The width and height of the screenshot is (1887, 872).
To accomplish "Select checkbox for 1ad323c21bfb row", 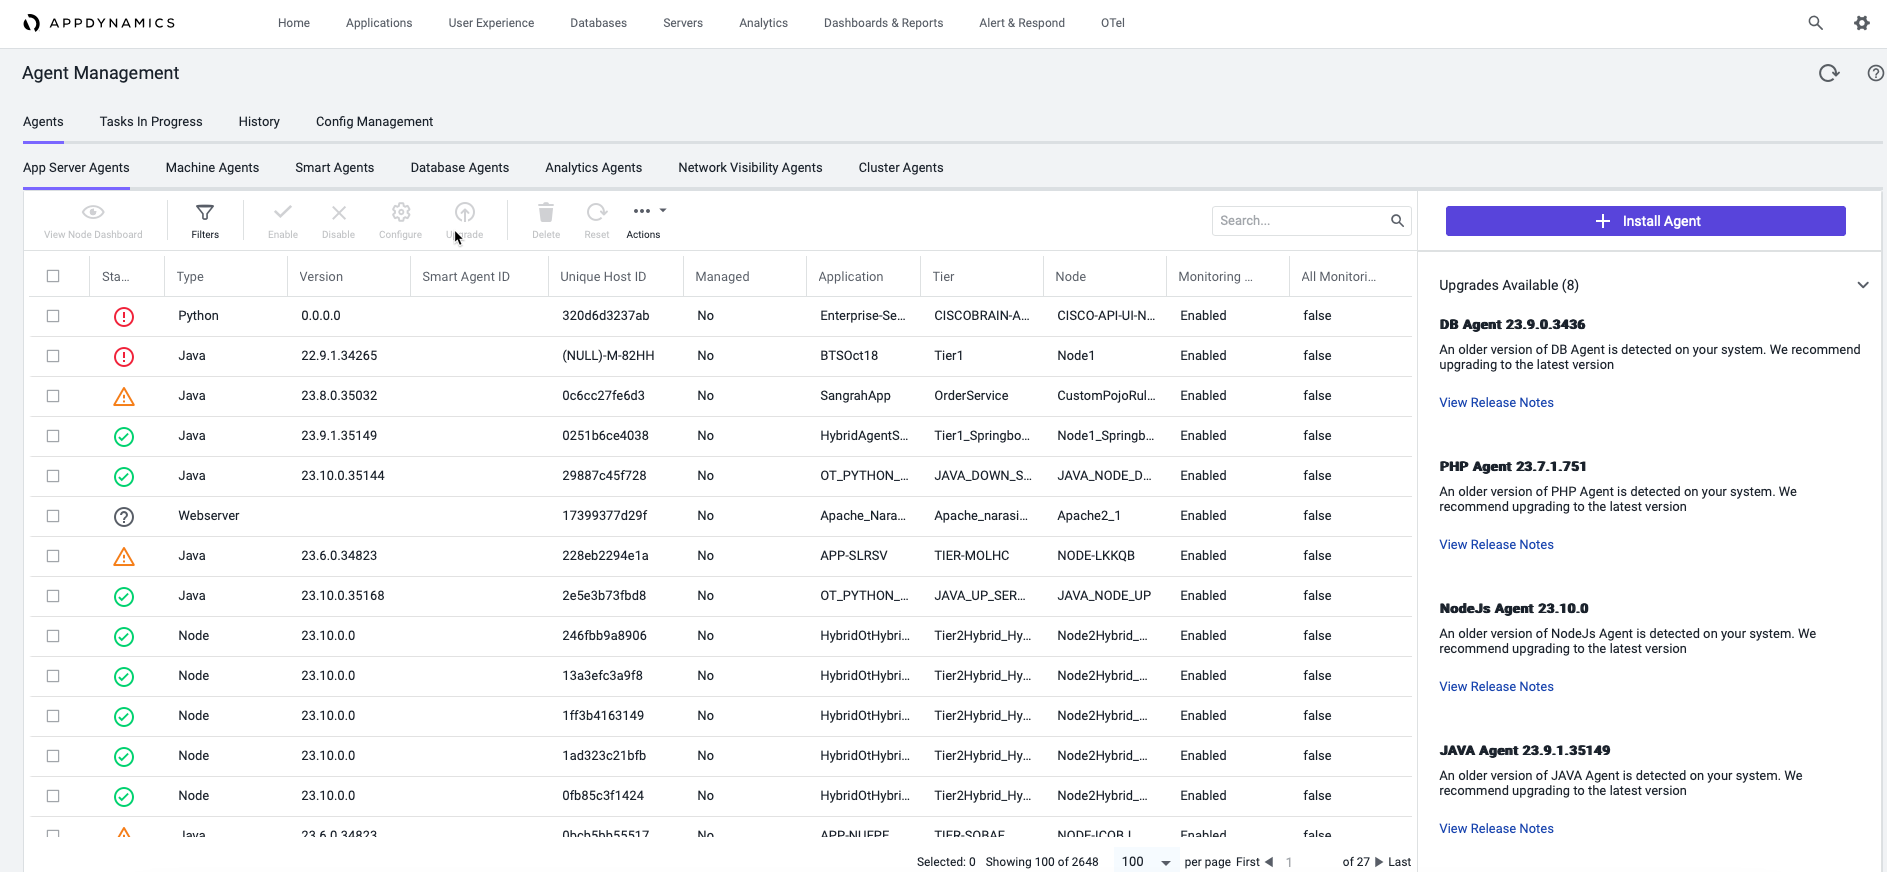I will tap(53, 756).
